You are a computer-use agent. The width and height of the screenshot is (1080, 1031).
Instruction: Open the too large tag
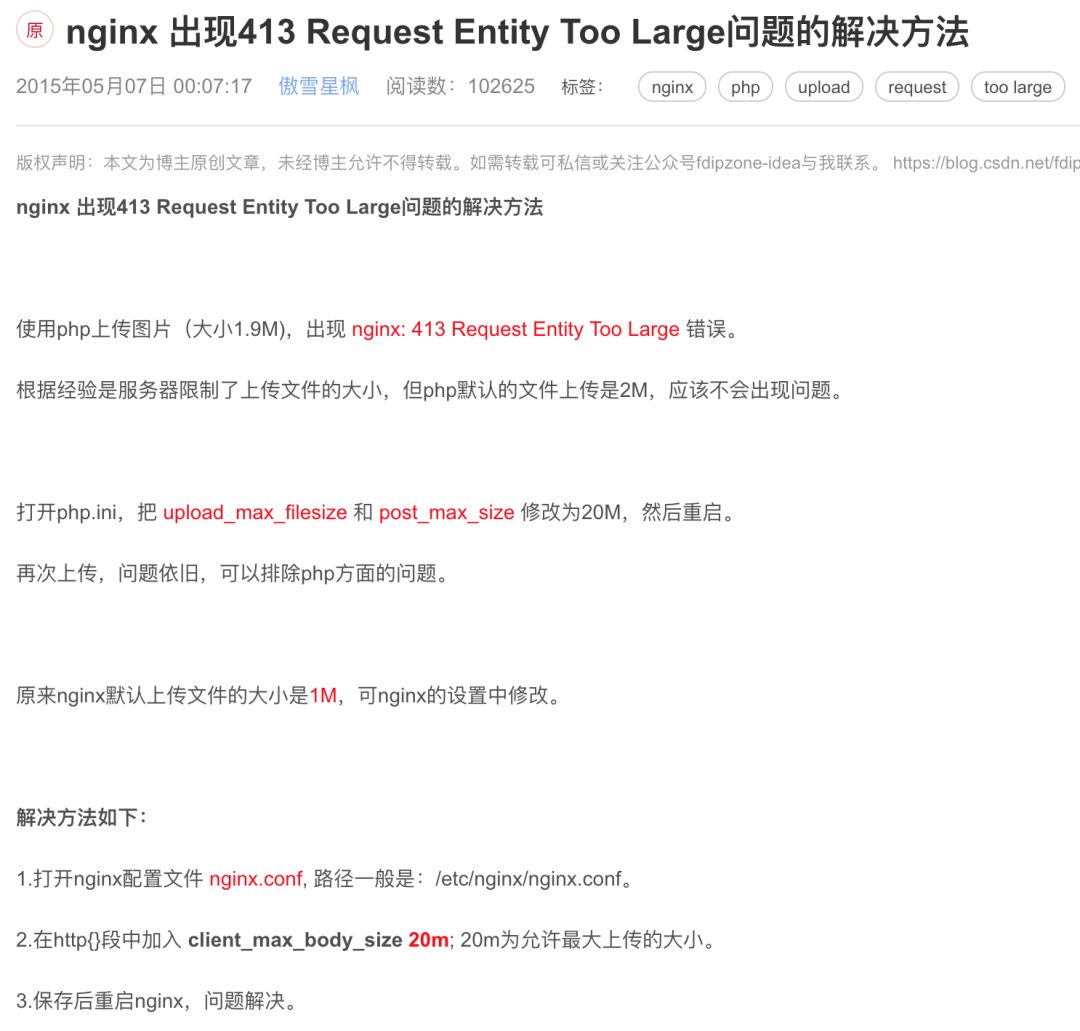(x=1018, y=87)
